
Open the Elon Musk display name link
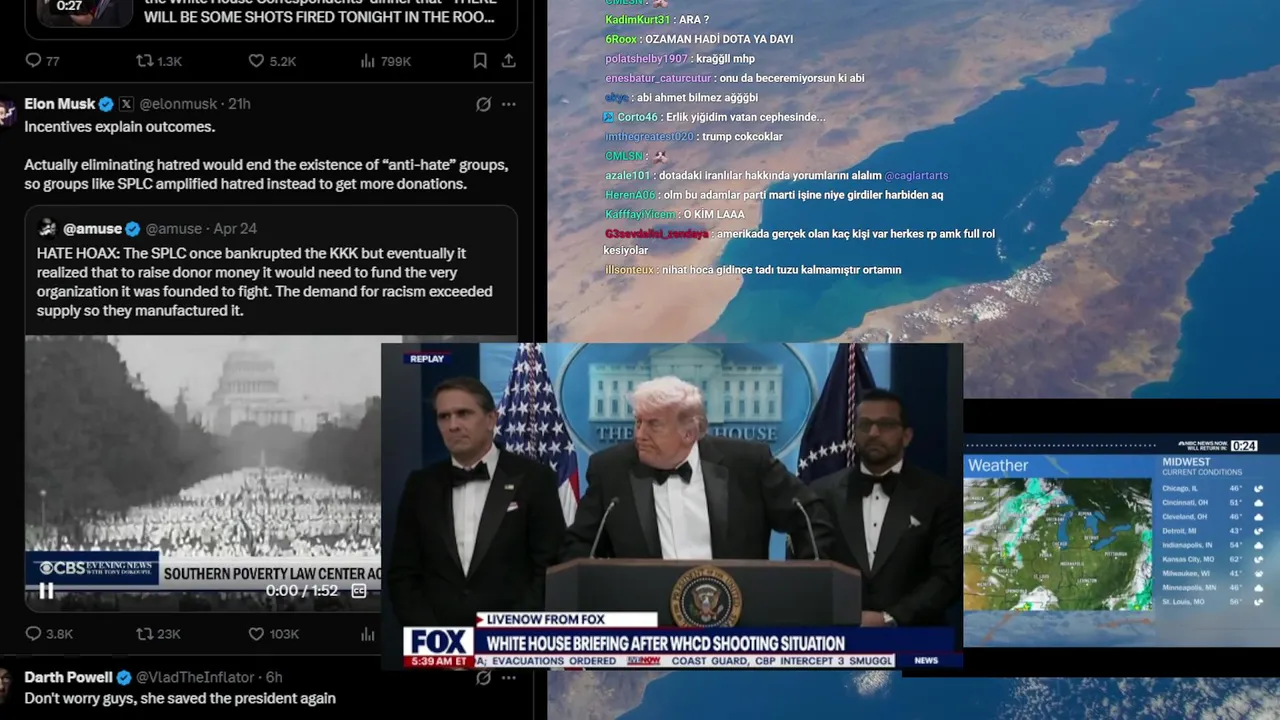pyautogui.click(x=60, y=104)
